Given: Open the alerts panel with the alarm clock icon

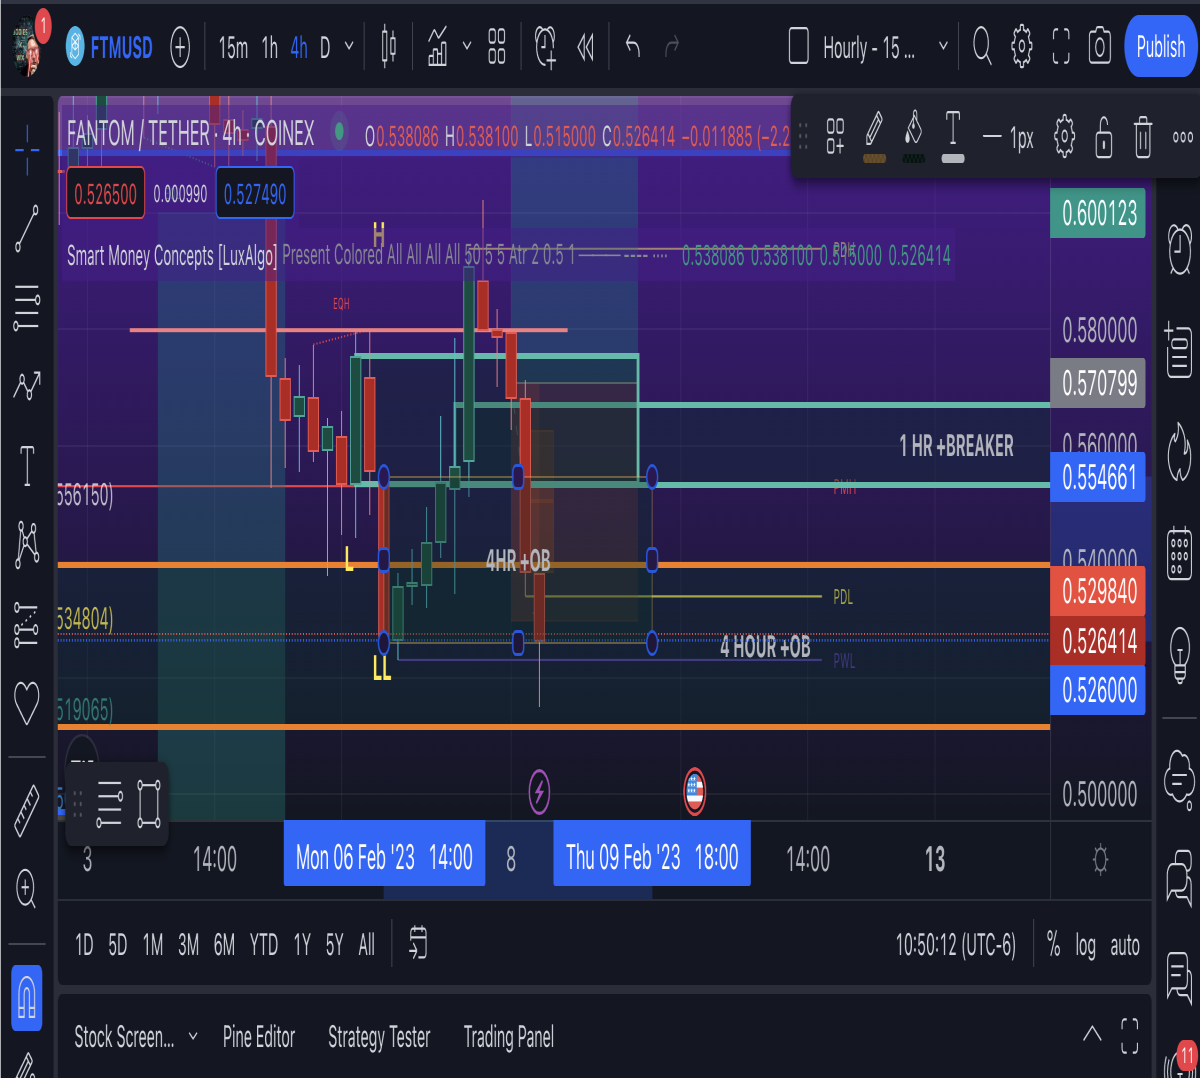Looking at the screenshot, I should (x=1180, y=248).
